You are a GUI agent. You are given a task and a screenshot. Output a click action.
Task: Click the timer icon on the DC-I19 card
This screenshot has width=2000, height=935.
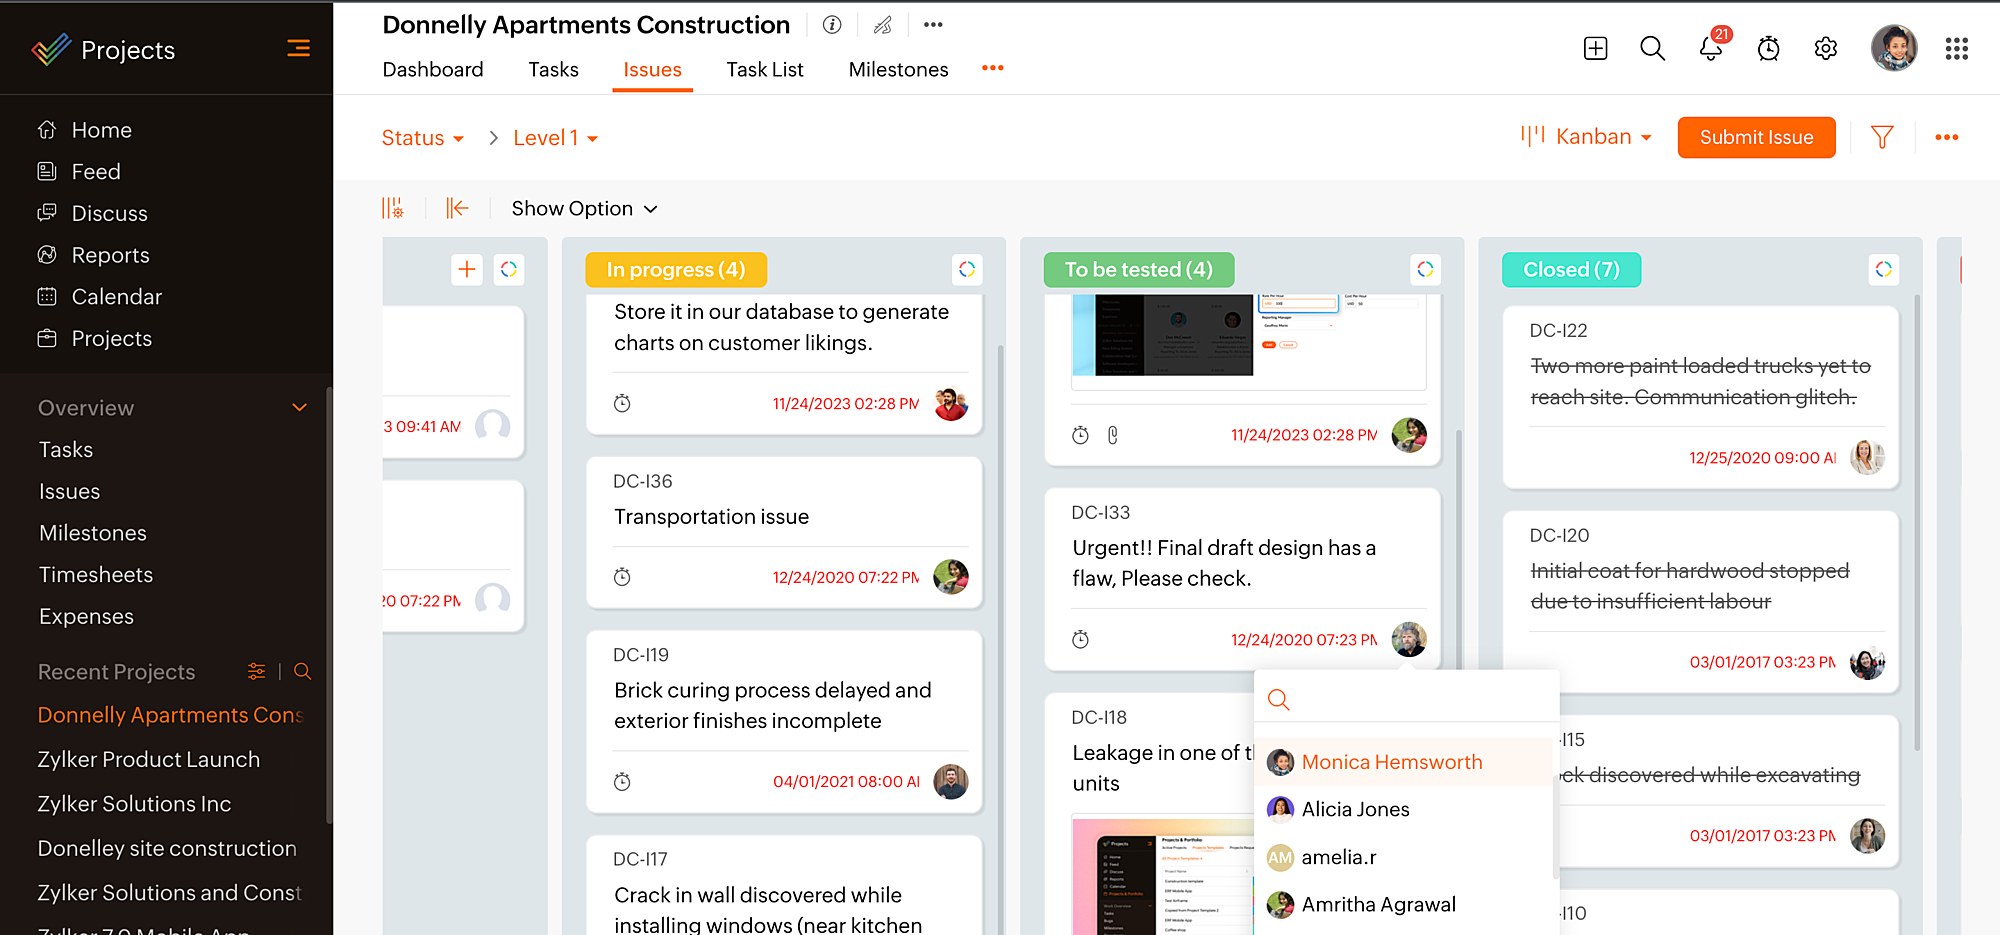click(x=622, y=782)
